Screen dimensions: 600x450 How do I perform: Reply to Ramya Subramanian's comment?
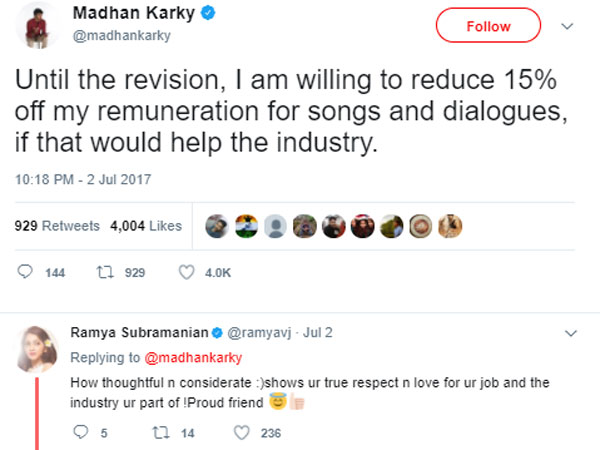coord(82,433)
